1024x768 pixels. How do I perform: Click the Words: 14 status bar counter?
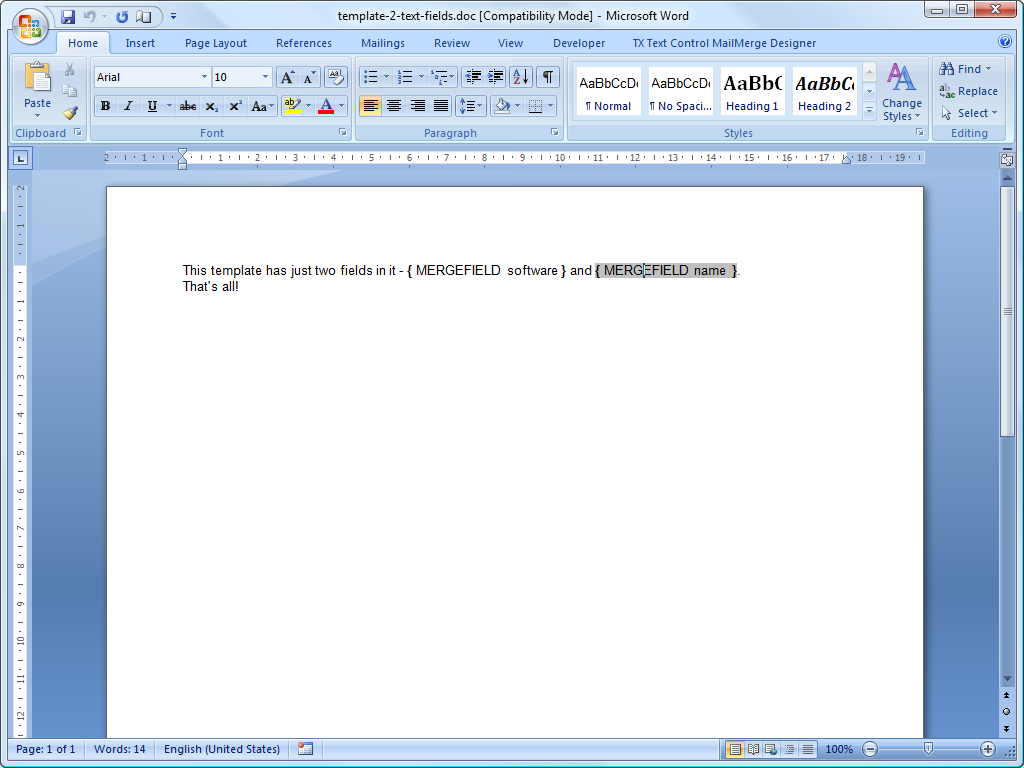pyautogui.click(x=119, y=749)
